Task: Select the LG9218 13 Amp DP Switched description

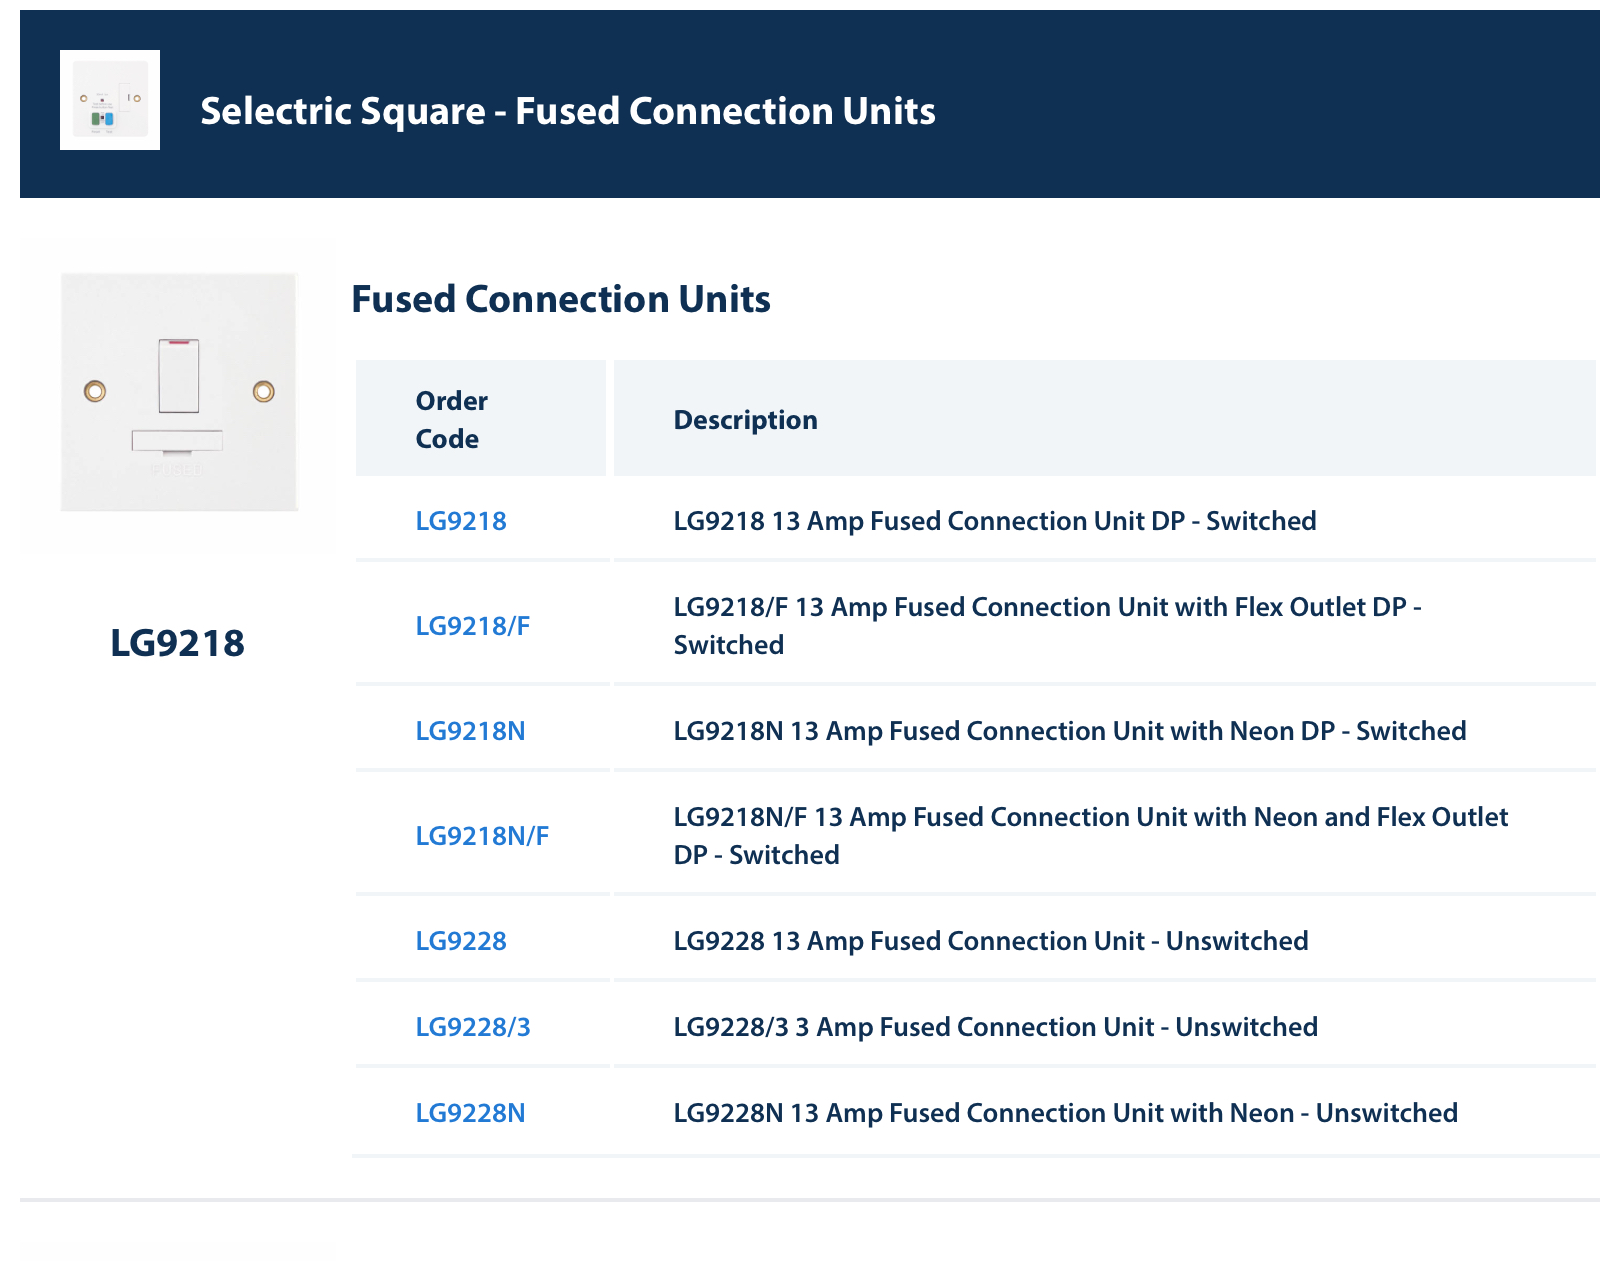Action: [x=995, y=521]
